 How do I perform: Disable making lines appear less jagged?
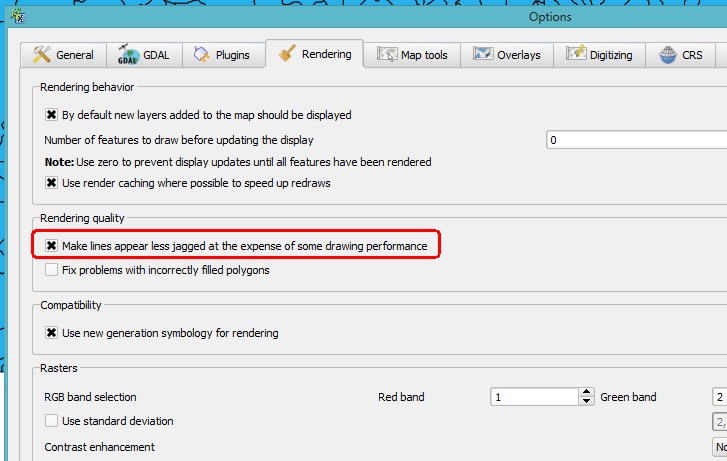pyautogui.click(x=51, y=246)
